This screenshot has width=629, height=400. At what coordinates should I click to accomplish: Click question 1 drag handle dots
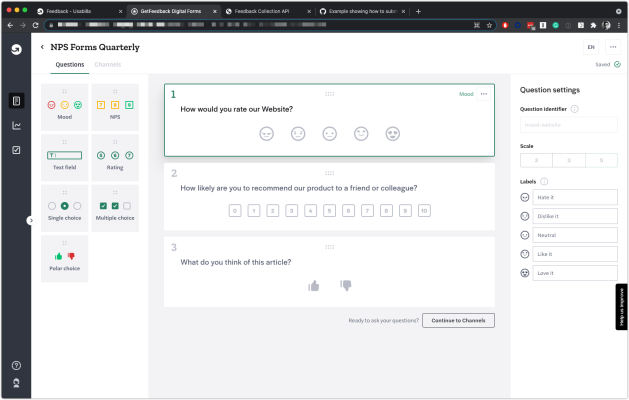tap(329, 94)
